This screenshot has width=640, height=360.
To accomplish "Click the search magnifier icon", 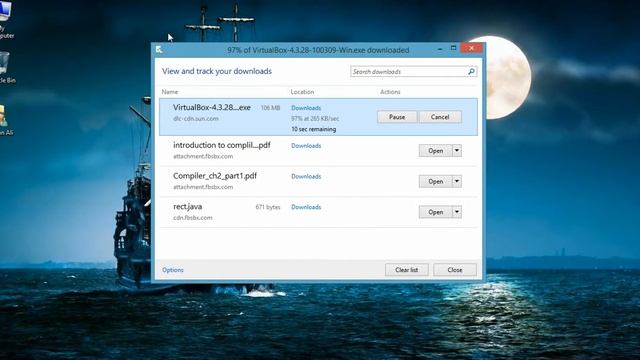I will click(x=471, y=71).
